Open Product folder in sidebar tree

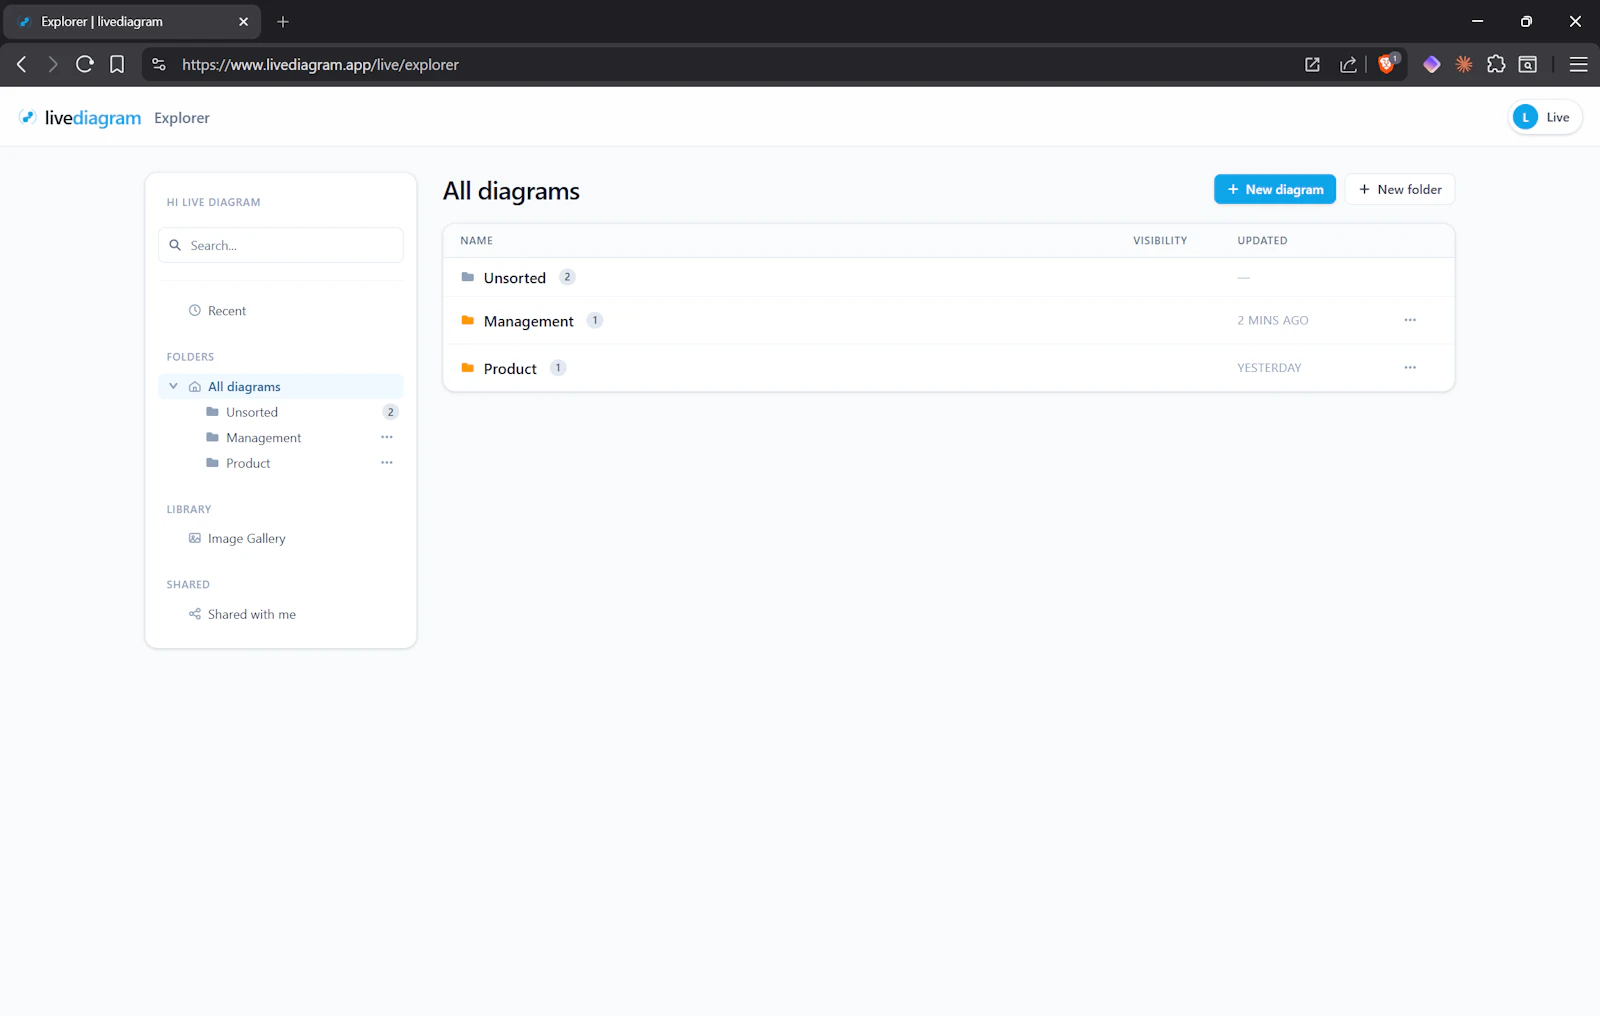[248, 463]
